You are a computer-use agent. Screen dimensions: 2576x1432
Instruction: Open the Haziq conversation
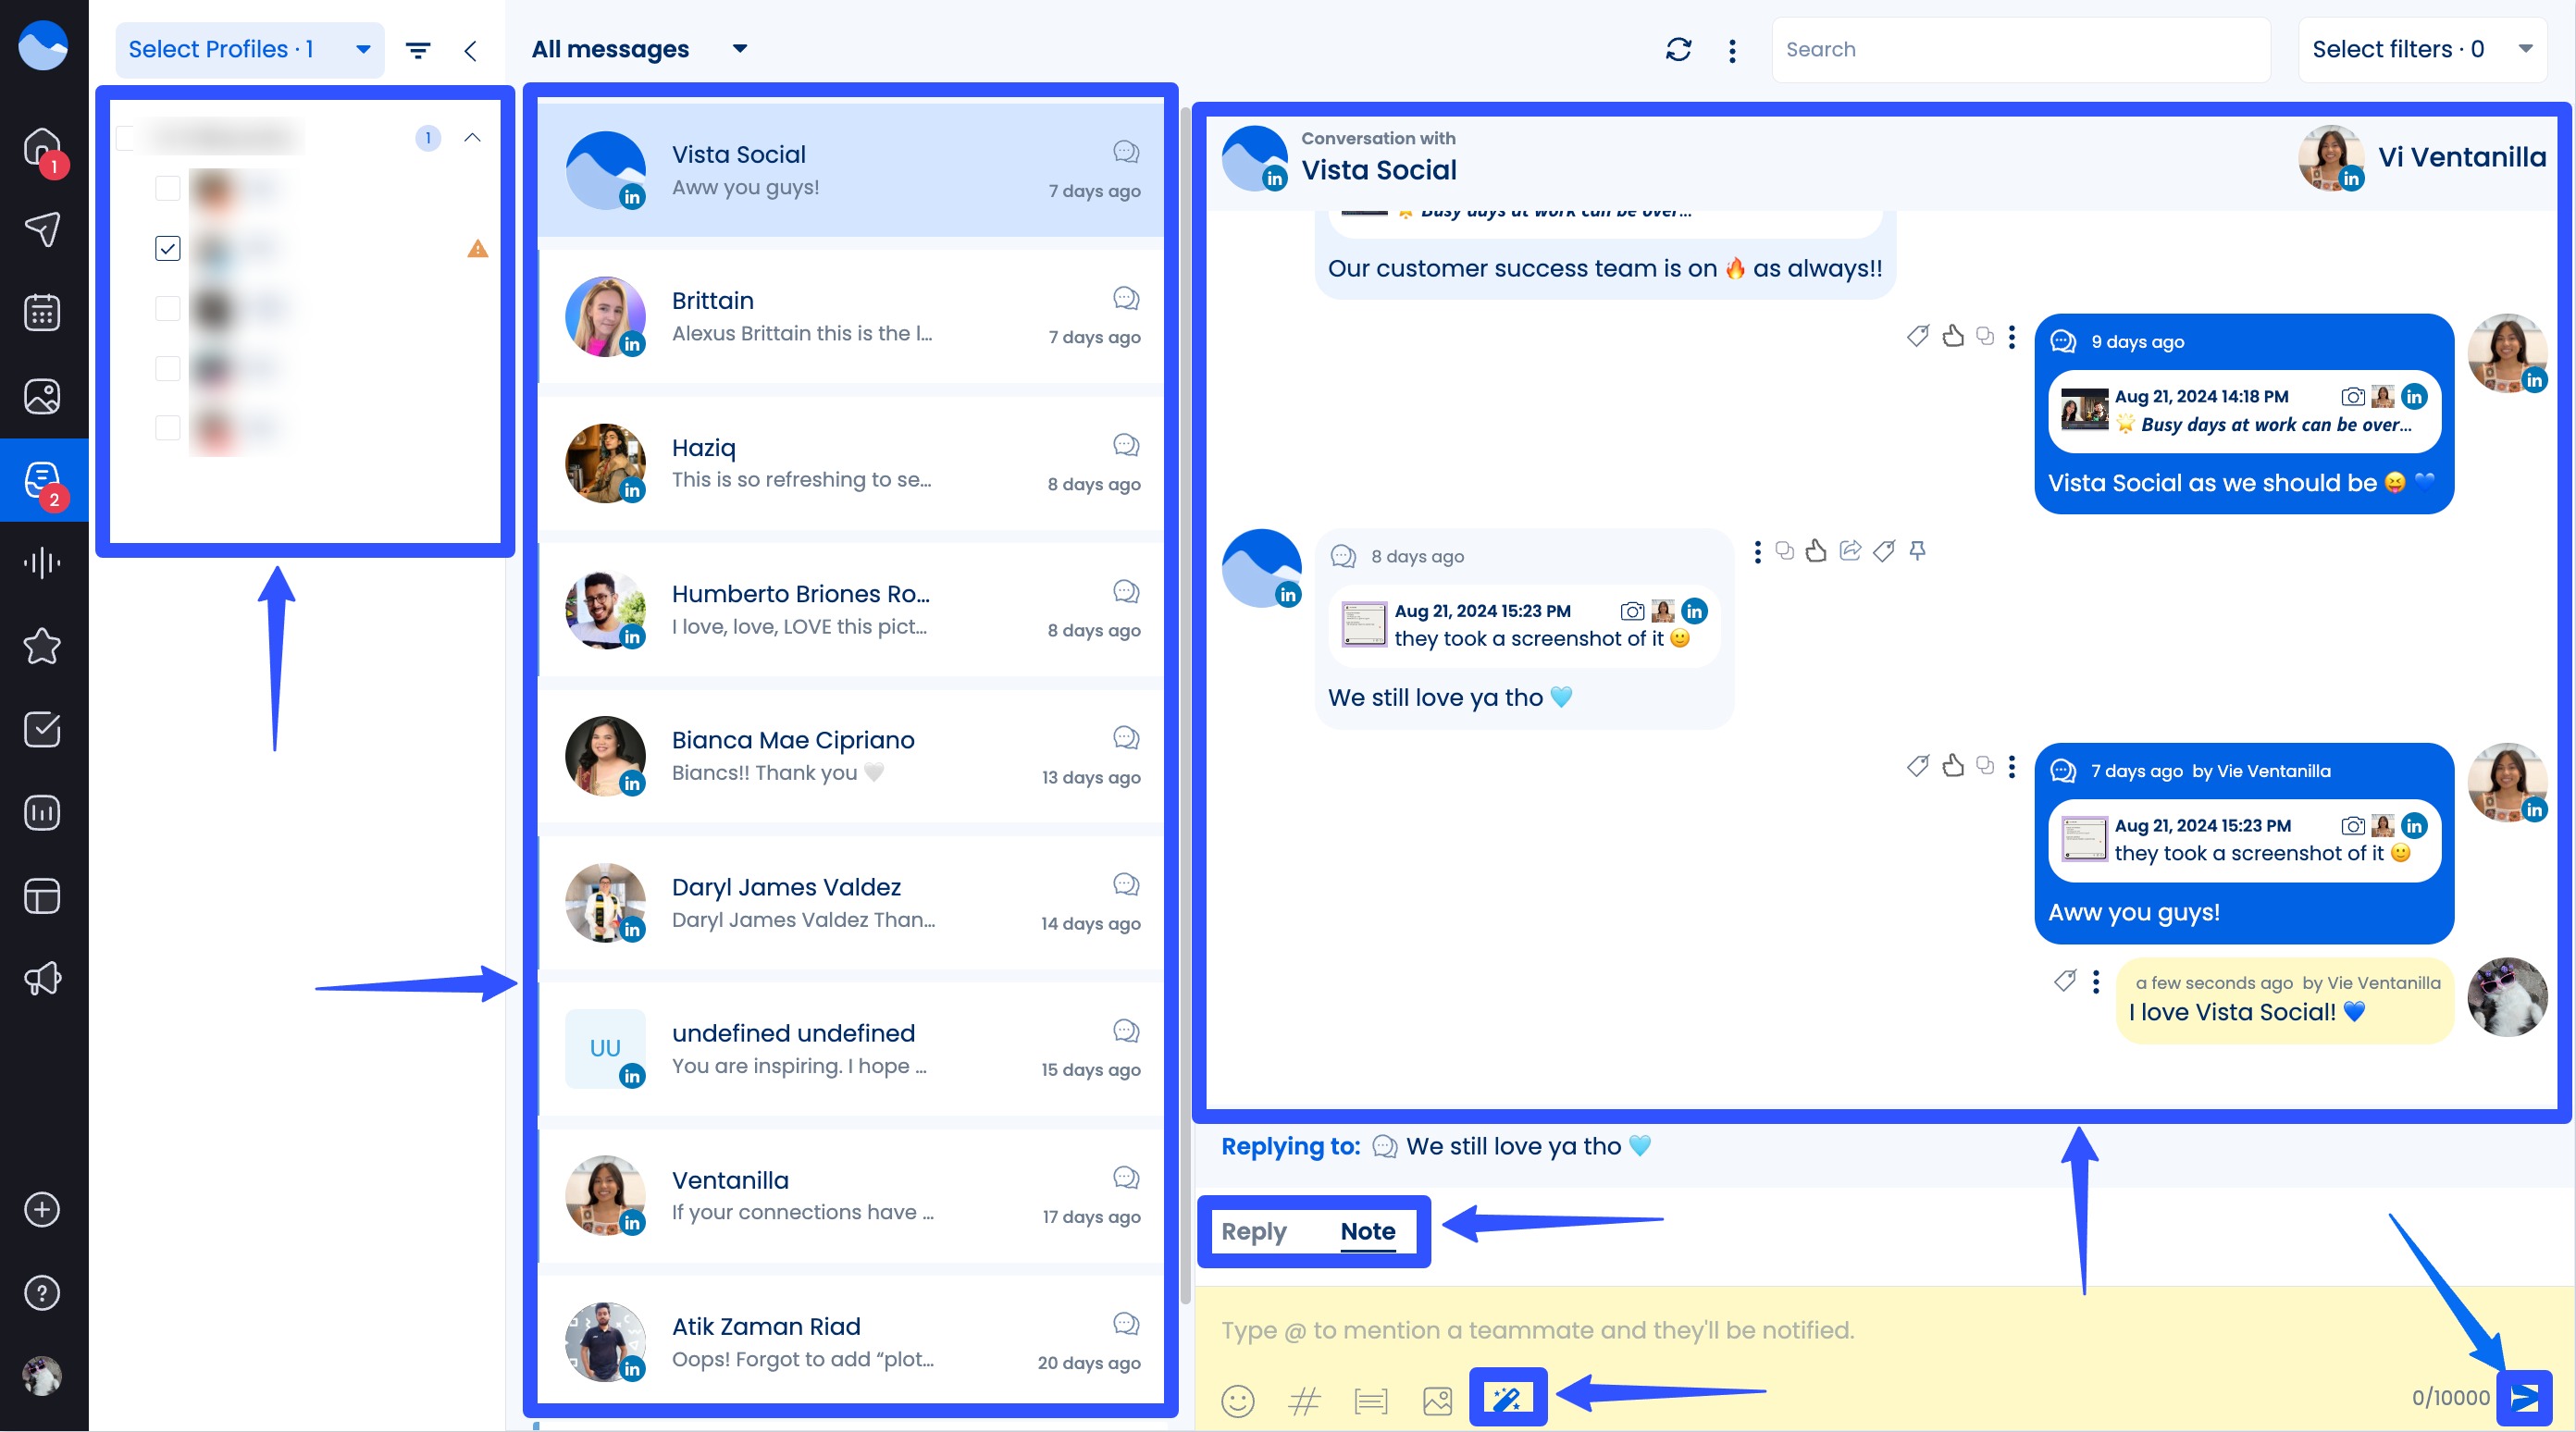850,463
